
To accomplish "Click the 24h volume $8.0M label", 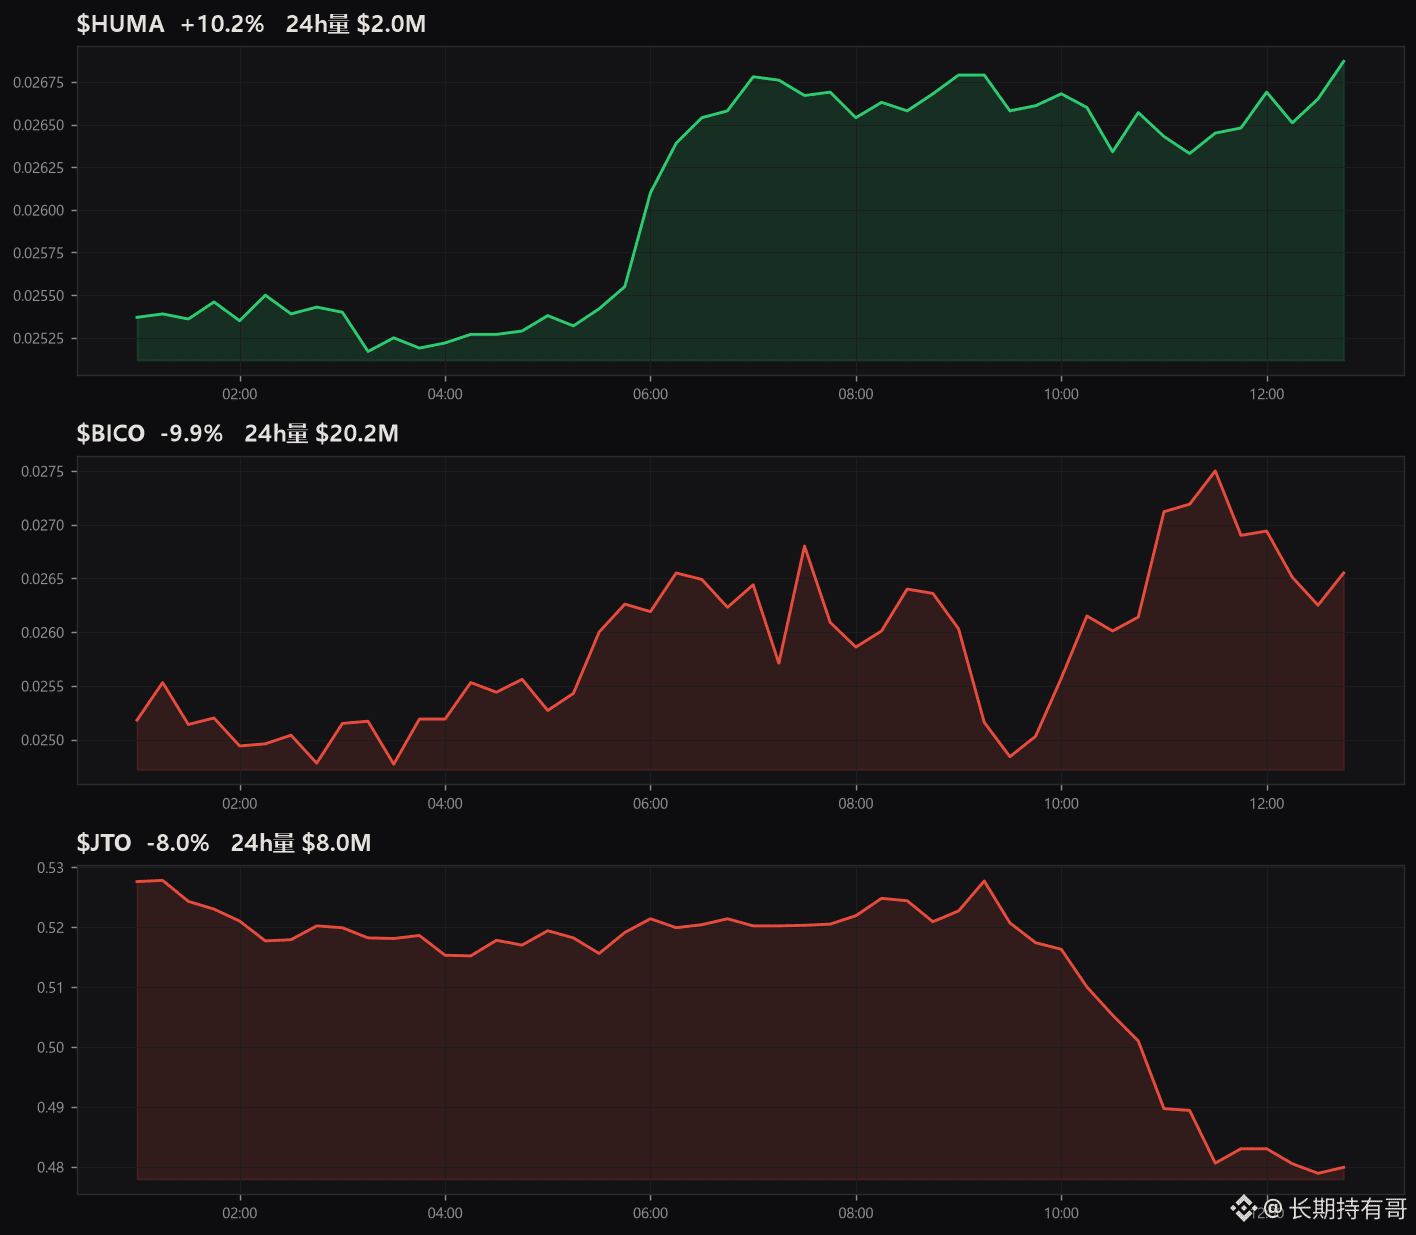I will [x=301, y=843].
